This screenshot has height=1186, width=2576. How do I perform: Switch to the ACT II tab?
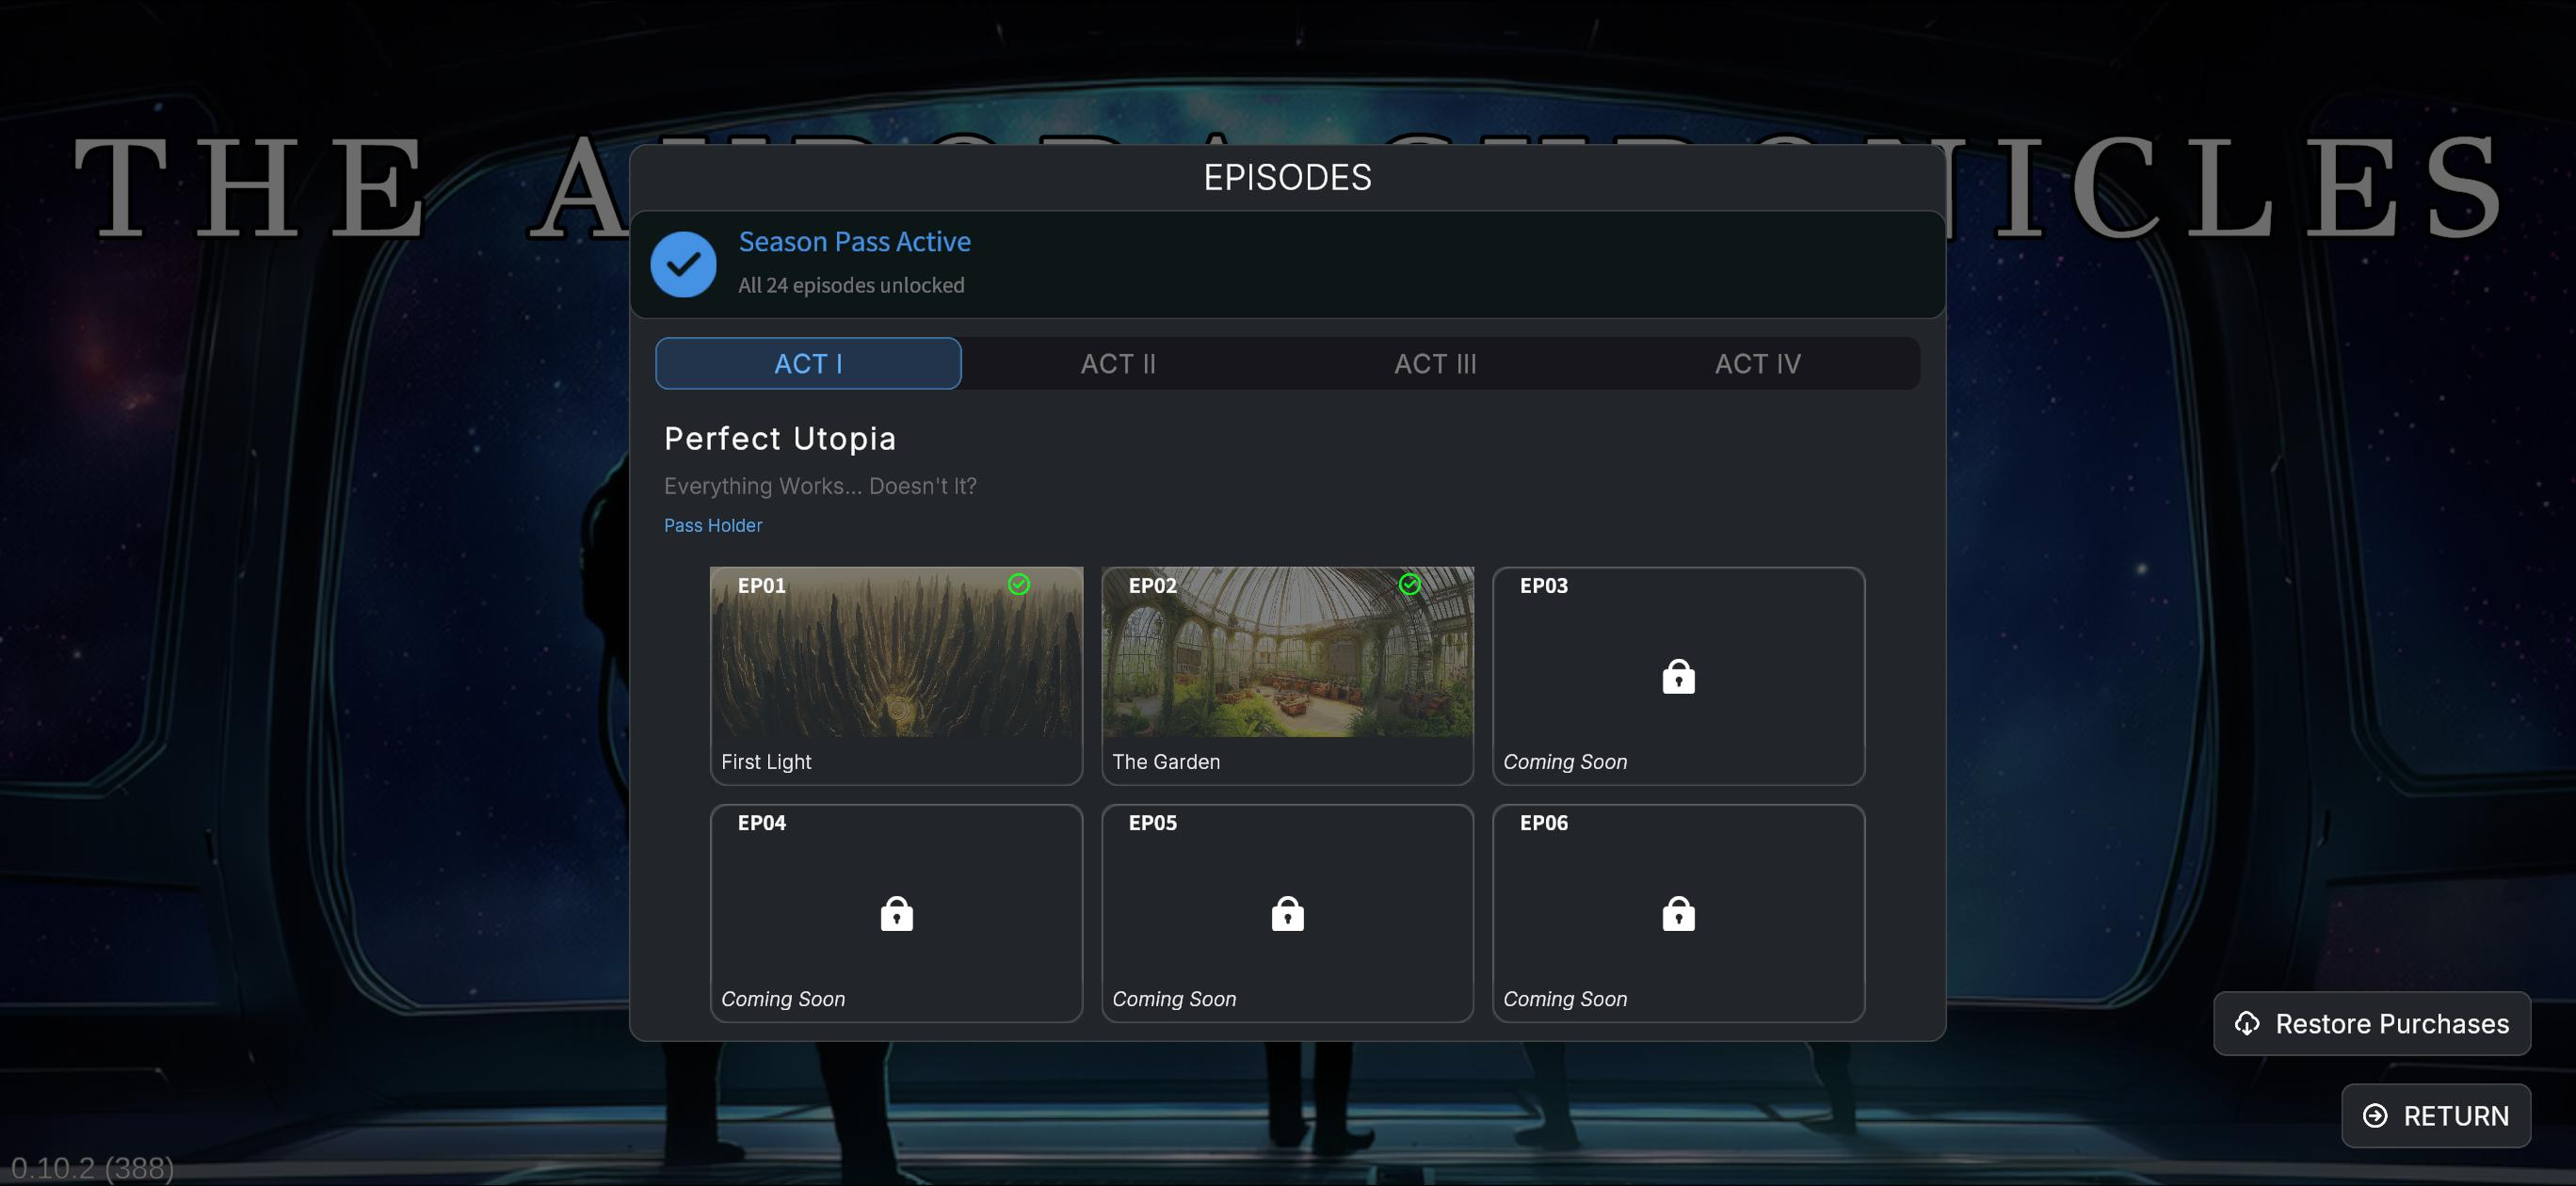click(x=1118, y=363)
